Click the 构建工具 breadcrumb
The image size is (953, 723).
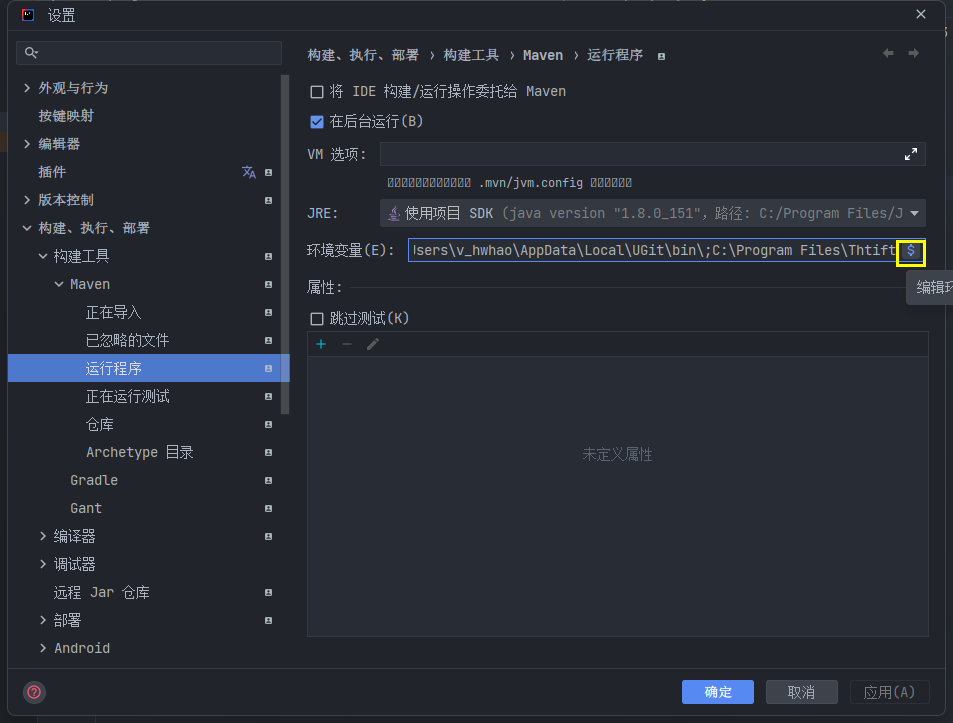471,55
